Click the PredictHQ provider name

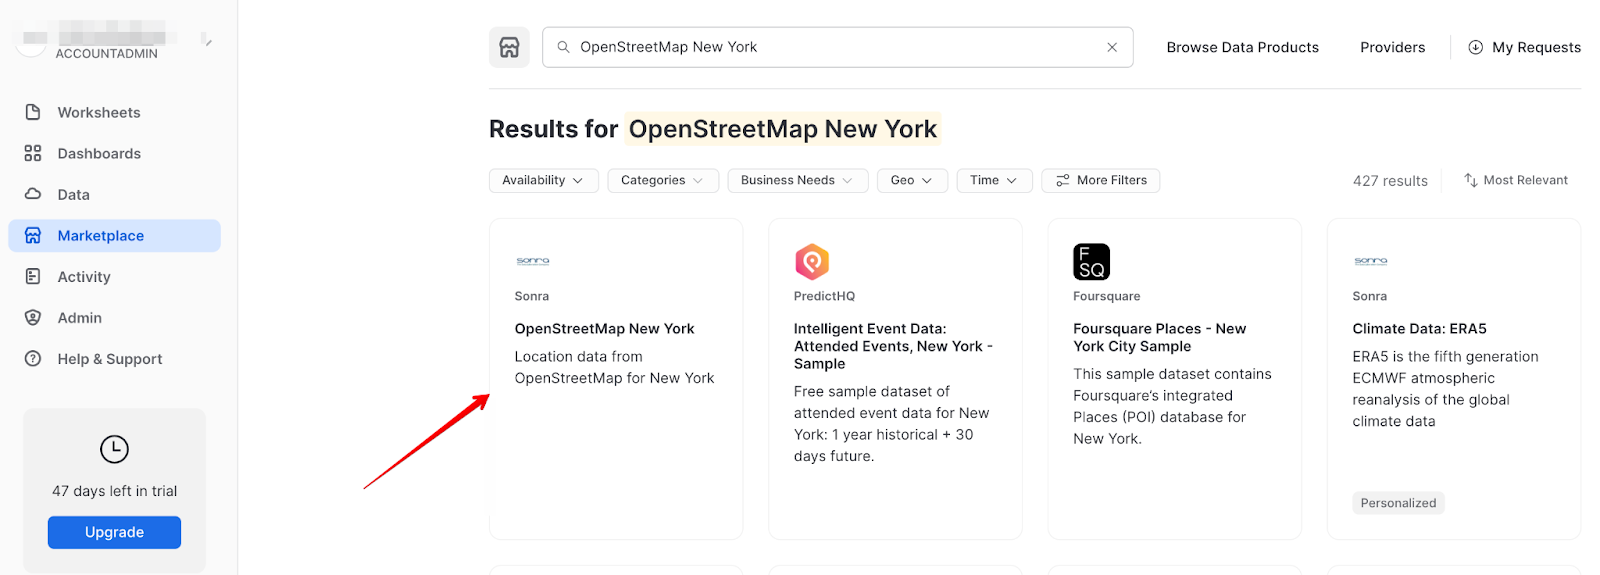click(x=824, y=296)
